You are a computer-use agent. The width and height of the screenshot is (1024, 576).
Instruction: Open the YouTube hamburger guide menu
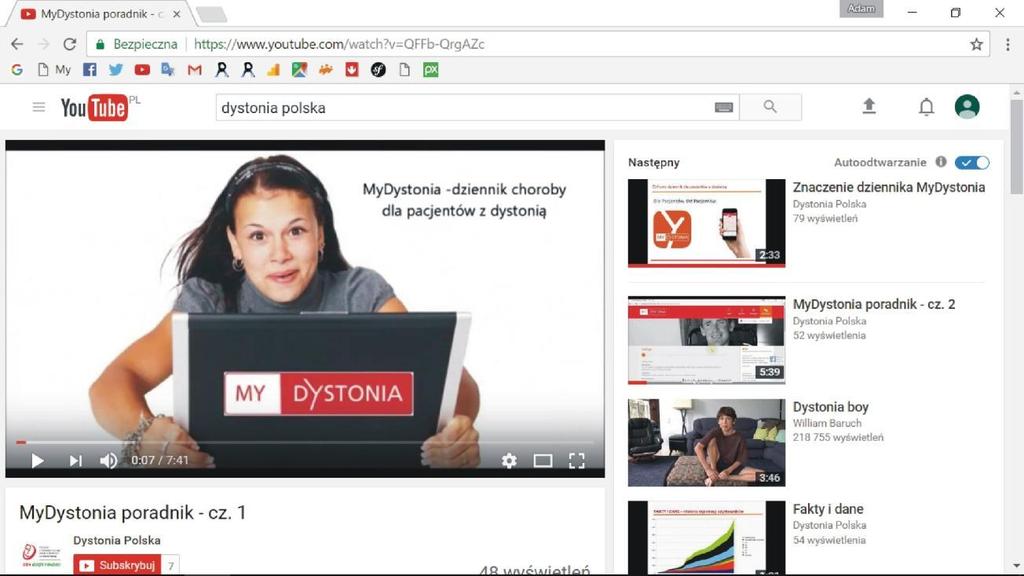click(39, 107)
